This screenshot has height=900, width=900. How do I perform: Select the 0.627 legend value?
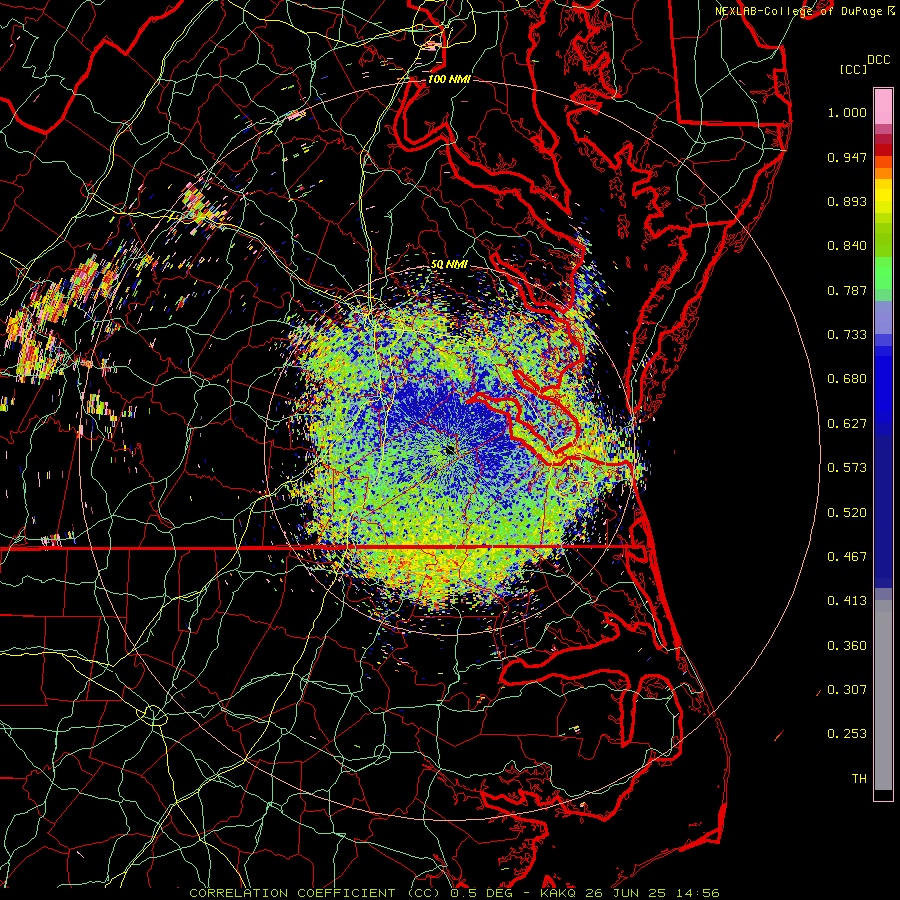[x=847, y=424]
